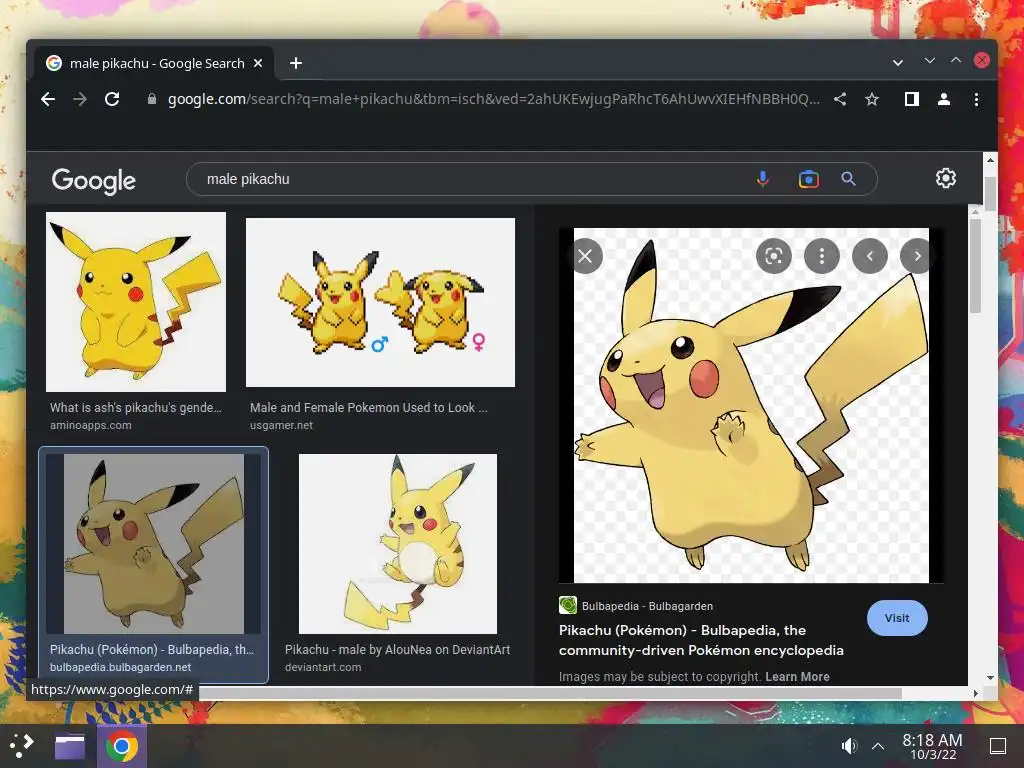This screenshot has height=768, width=1024.
Task: Start voice search with microphone
Action: [762, 179]
